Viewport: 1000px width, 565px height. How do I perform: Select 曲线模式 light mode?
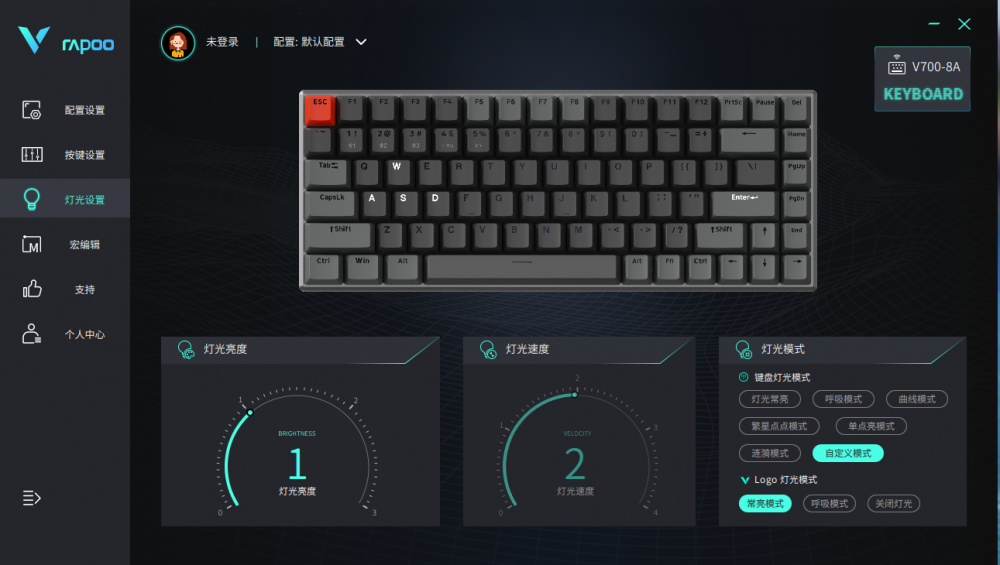coord(916,399)
